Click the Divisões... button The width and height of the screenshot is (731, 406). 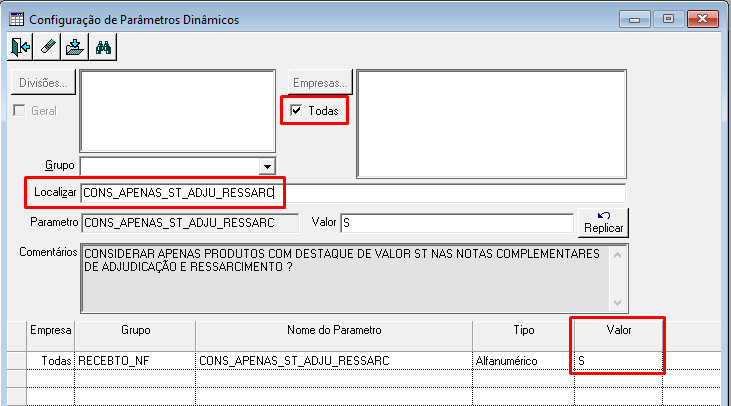tap(43, 83)
